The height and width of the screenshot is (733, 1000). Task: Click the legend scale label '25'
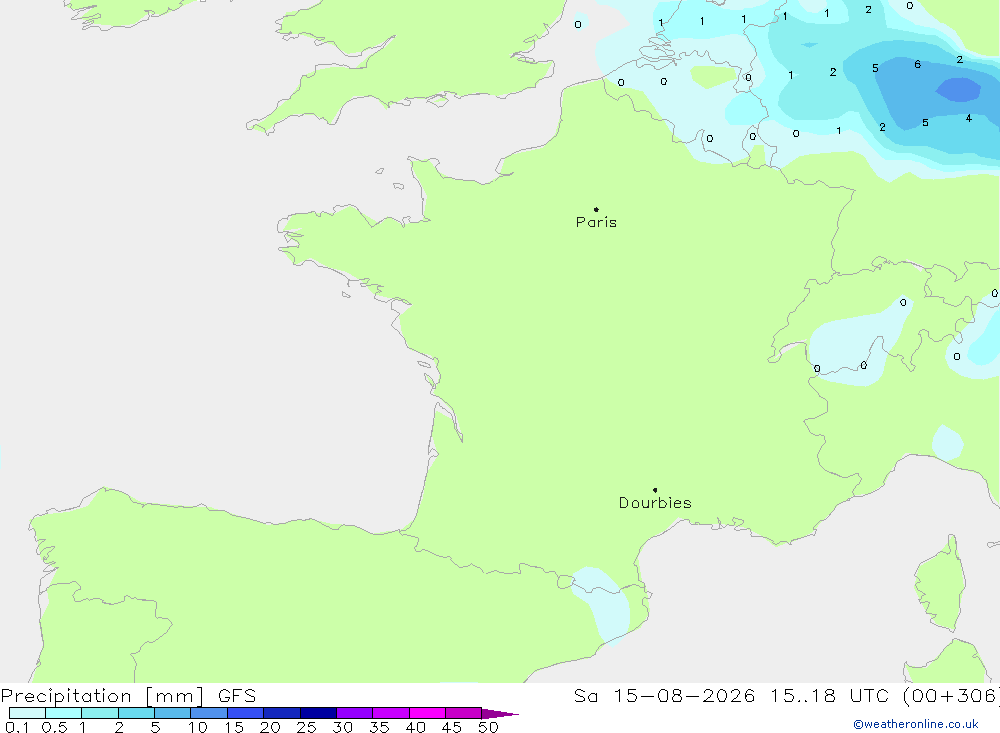[306, 727]
